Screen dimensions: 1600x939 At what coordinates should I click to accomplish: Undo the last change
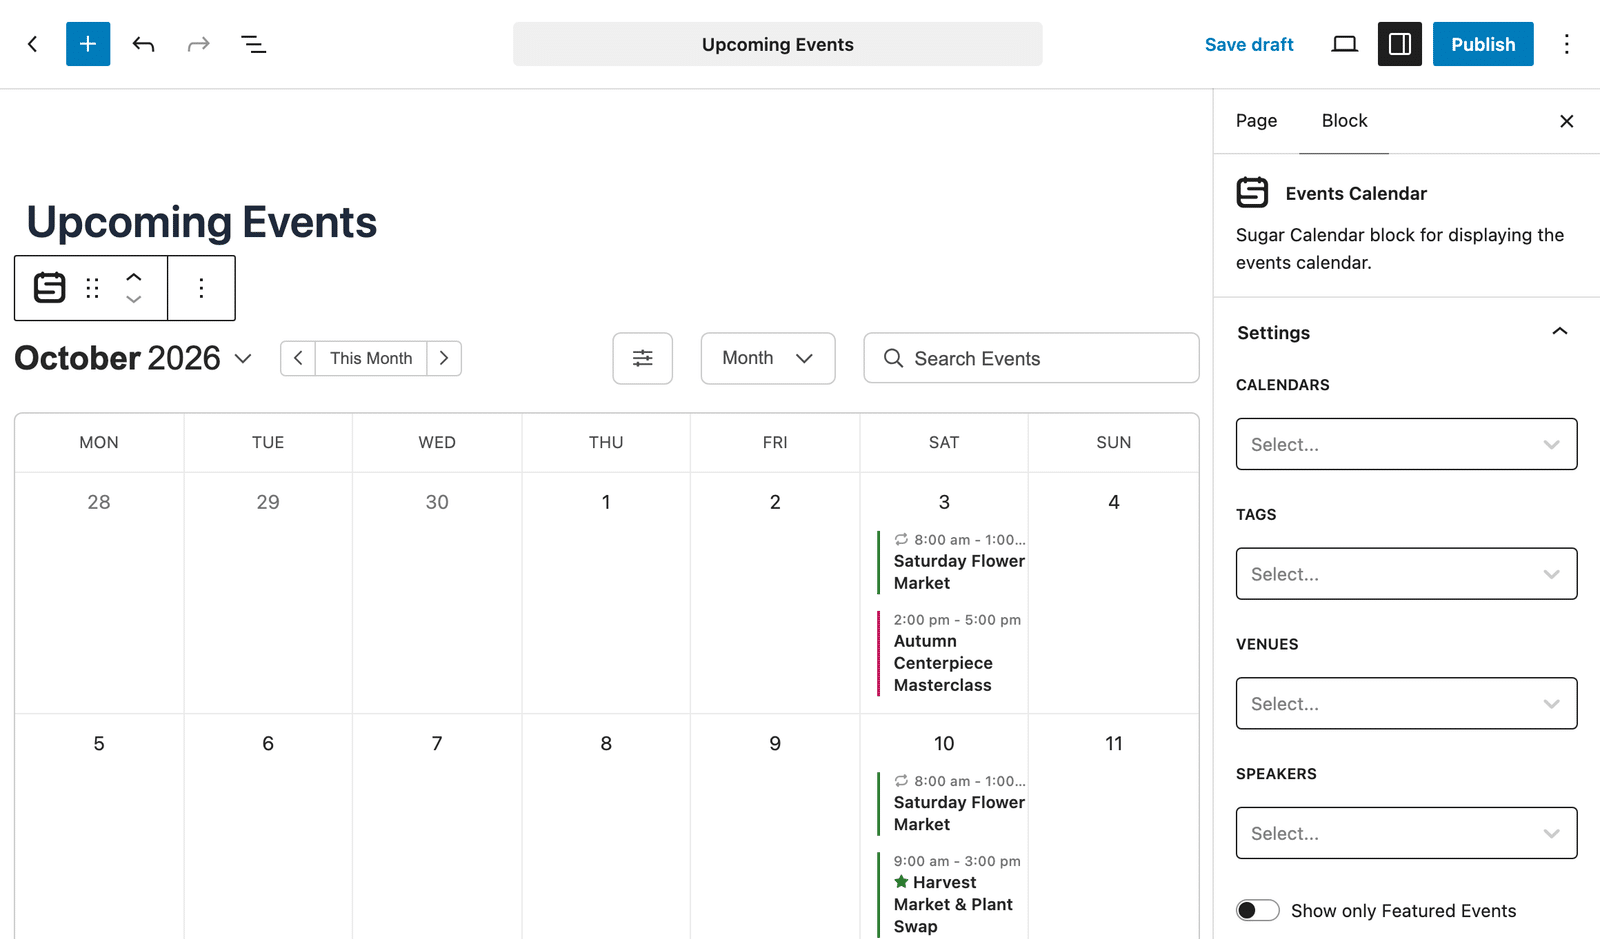click(x=143, y=44)
